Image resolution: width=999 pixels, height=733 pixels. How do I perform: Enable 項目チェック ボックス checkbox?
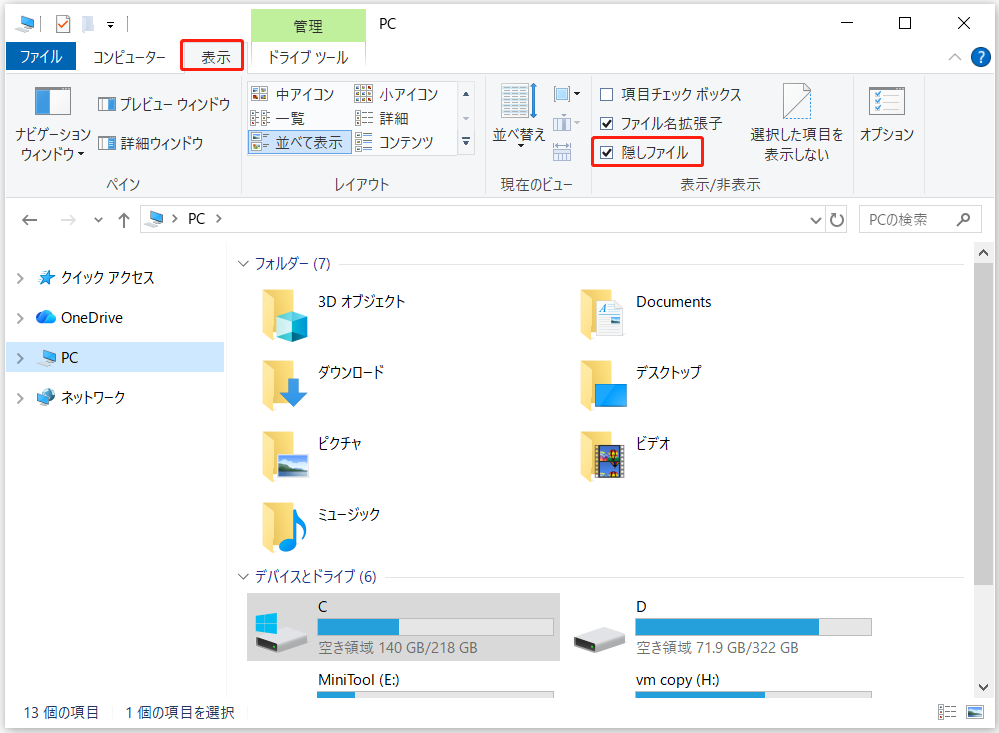coord(671,94)
